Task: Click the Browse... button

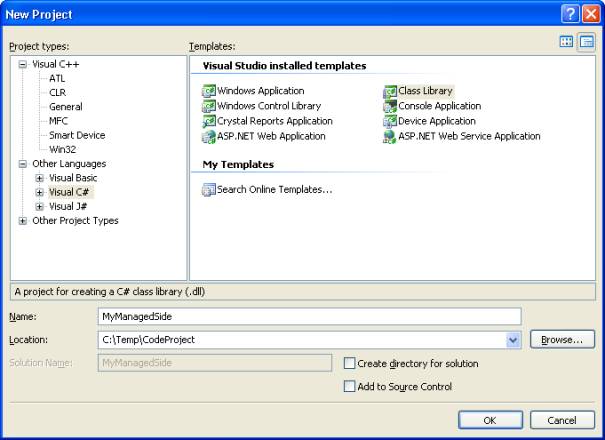Action: [x=562, y=340]
